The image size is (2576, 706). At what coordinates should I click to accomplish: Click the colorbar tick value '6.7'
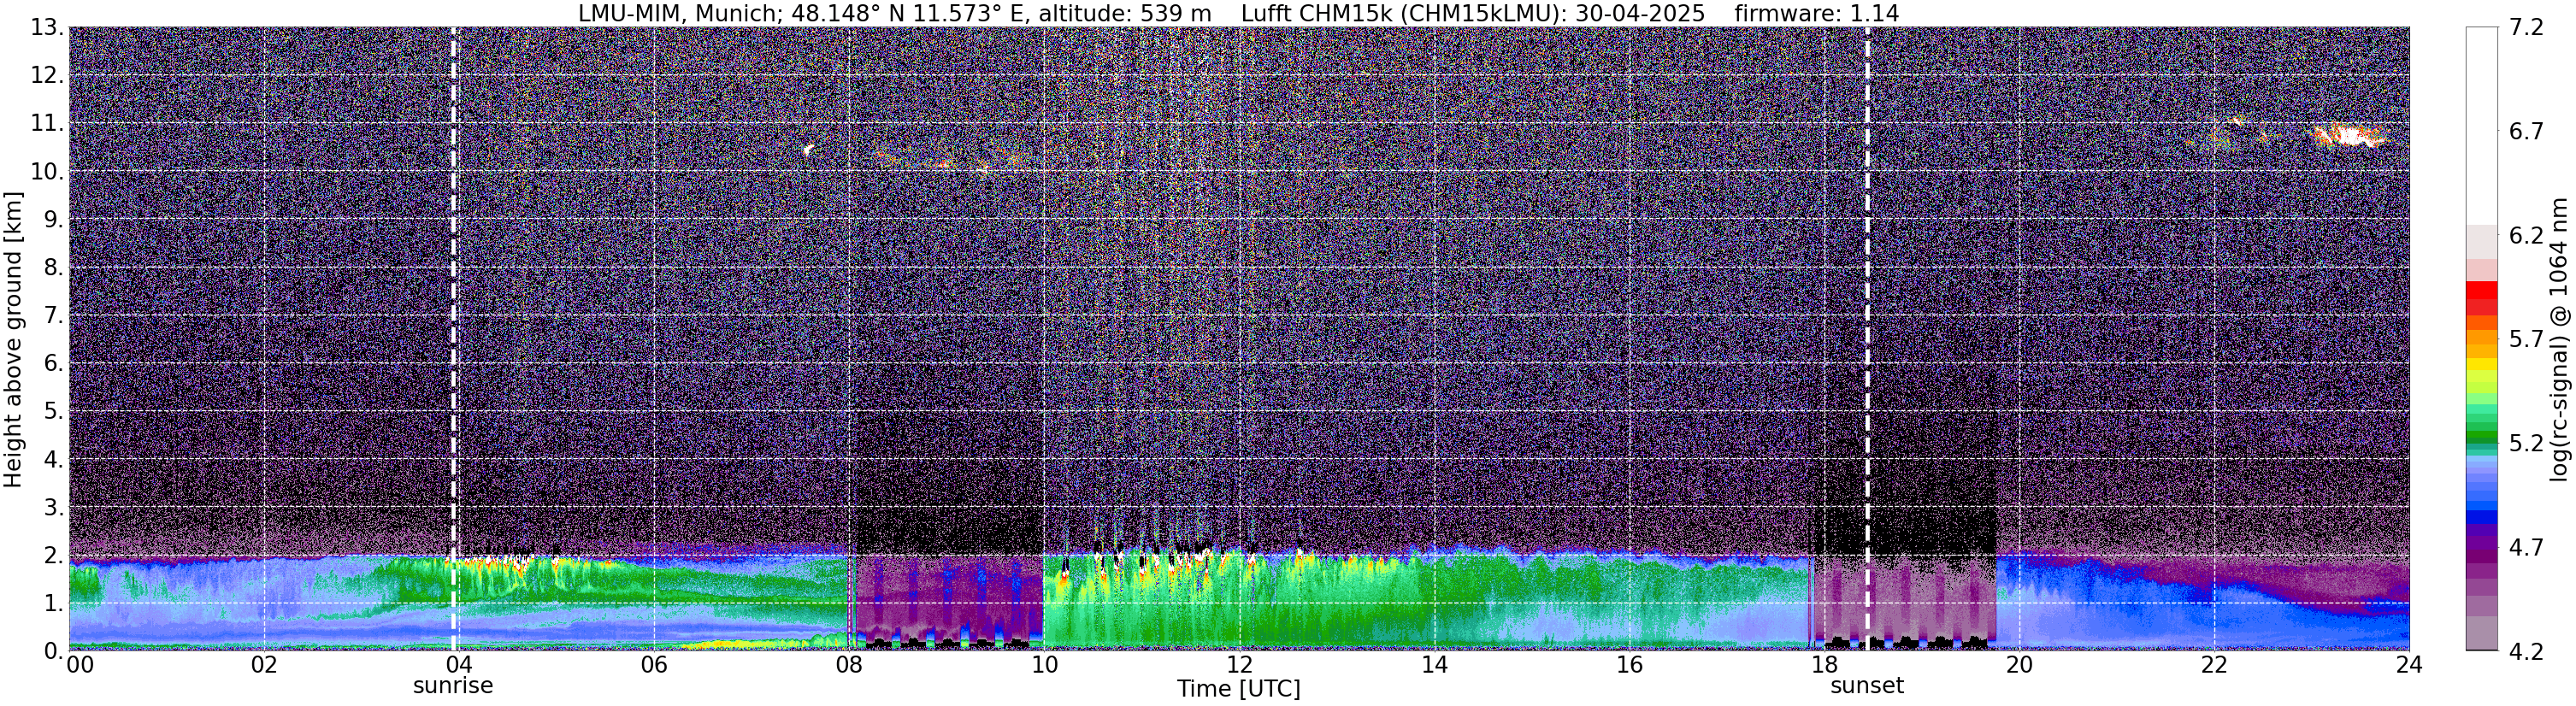[x=2526, y=132]
